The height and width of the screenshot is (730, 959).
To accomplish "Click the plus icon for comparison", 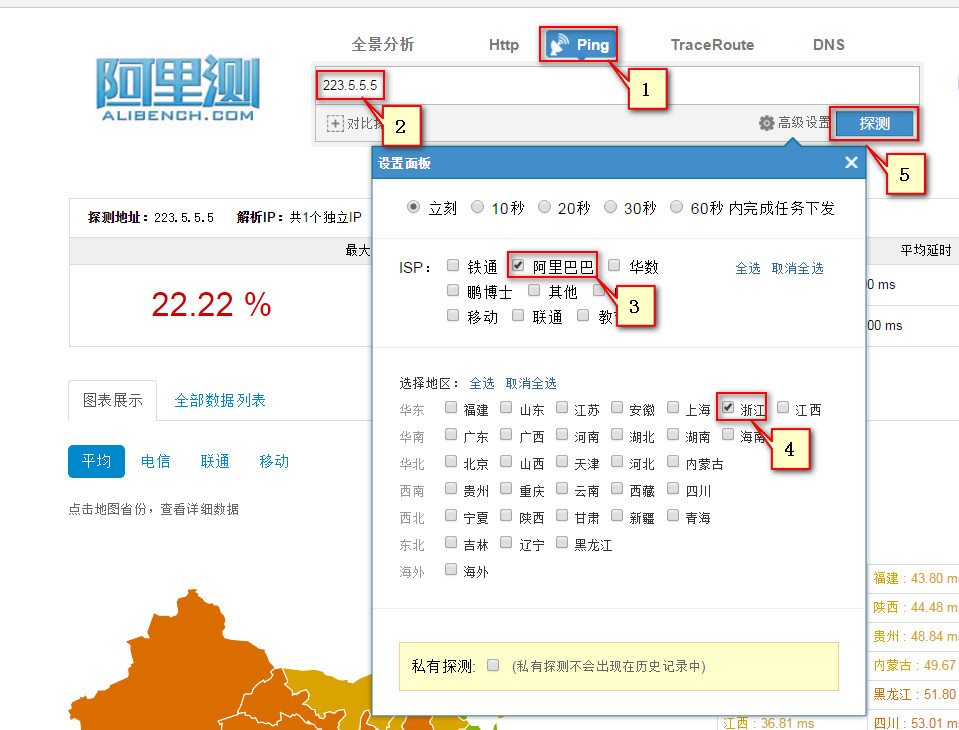I will (335, 124).
